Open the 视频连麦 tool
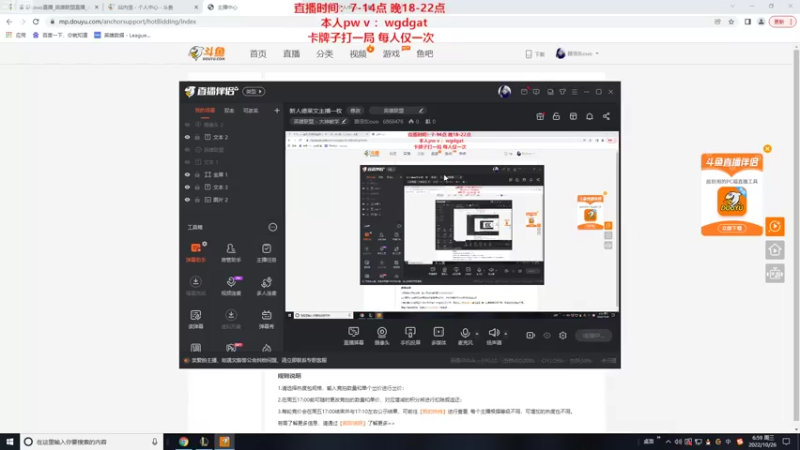800x450 pixels. coord(231,286)
